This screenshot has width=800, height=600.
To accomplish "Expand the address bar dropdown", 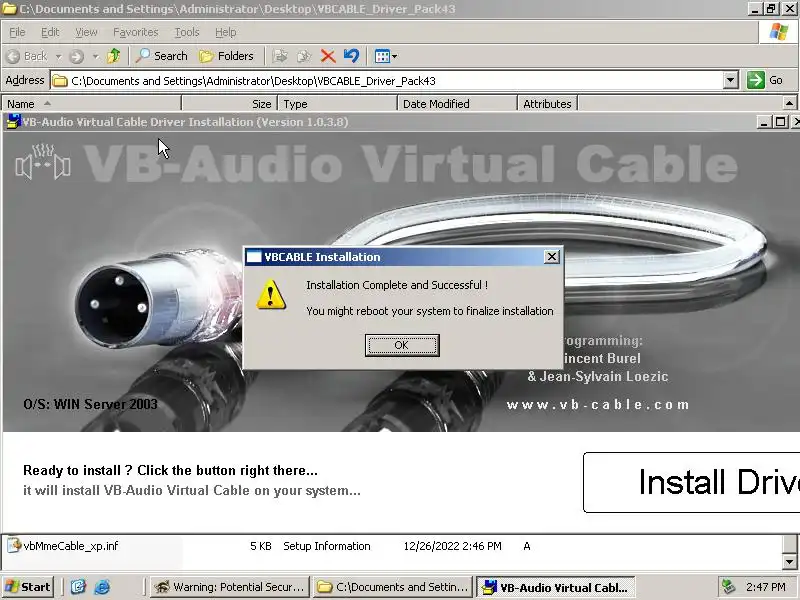I will point(731,81).
